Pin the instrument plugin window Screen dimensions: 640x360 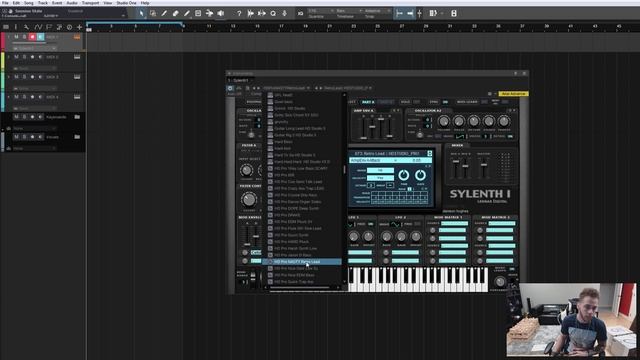point(516,73)
